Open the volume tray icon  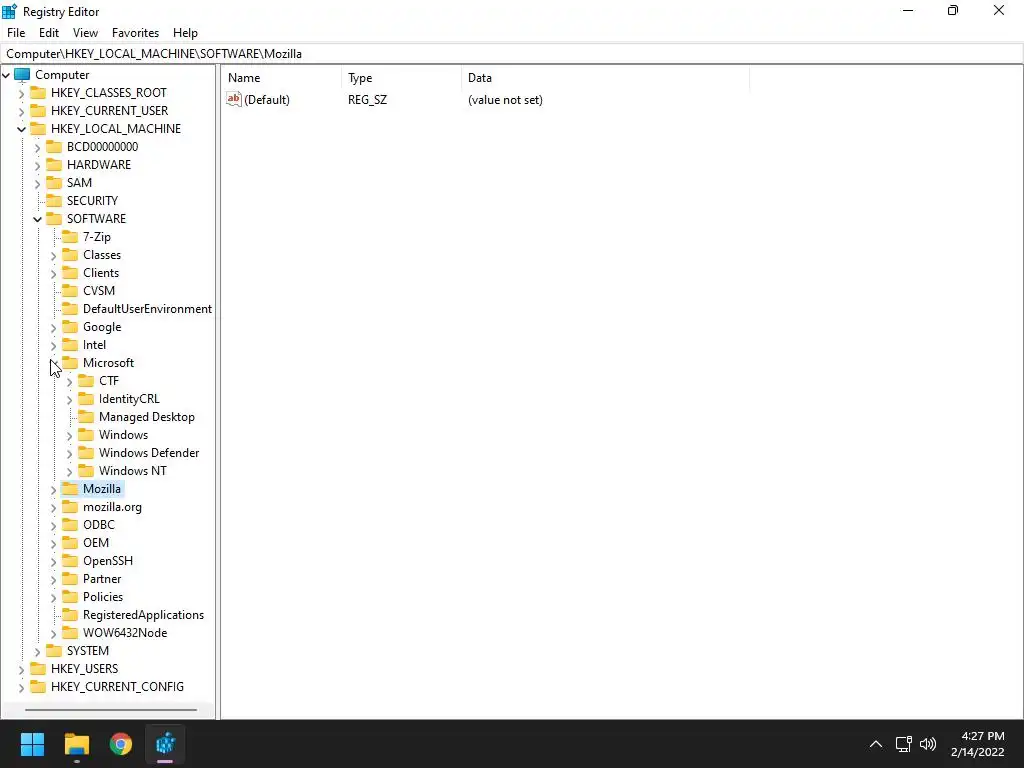pos(927,744)
